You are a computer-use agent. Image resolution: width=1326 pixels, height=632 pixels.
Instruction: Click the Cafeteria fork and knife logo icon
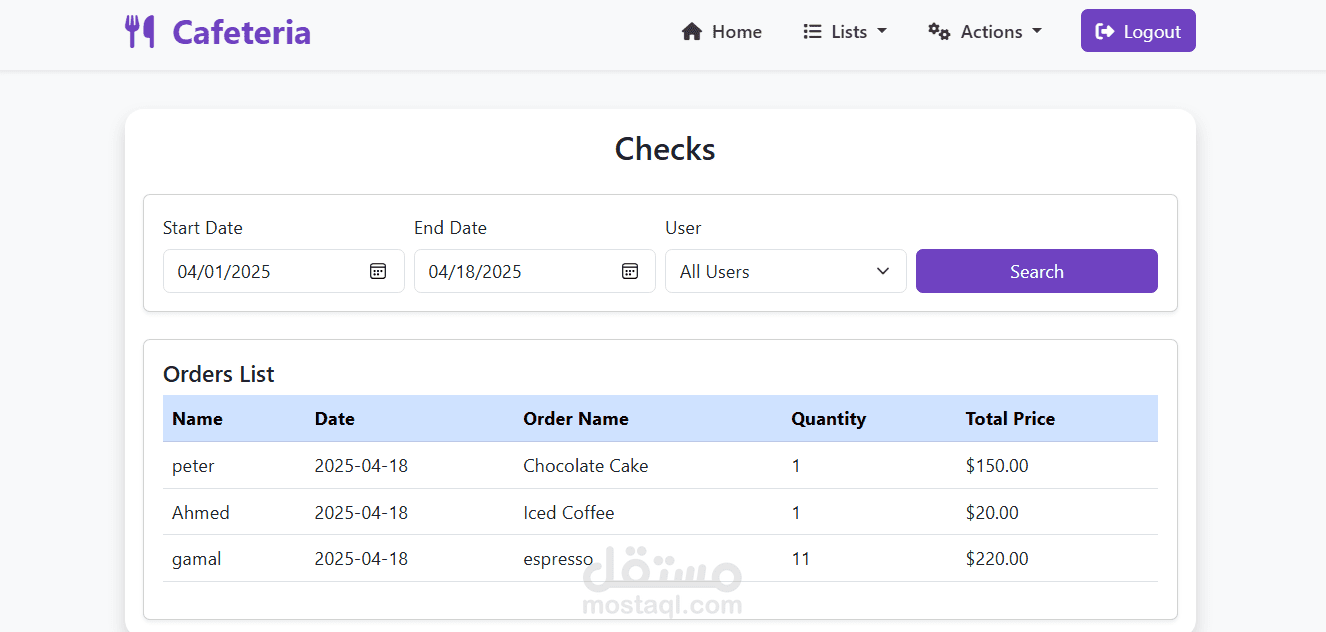(x=140, y=32)
